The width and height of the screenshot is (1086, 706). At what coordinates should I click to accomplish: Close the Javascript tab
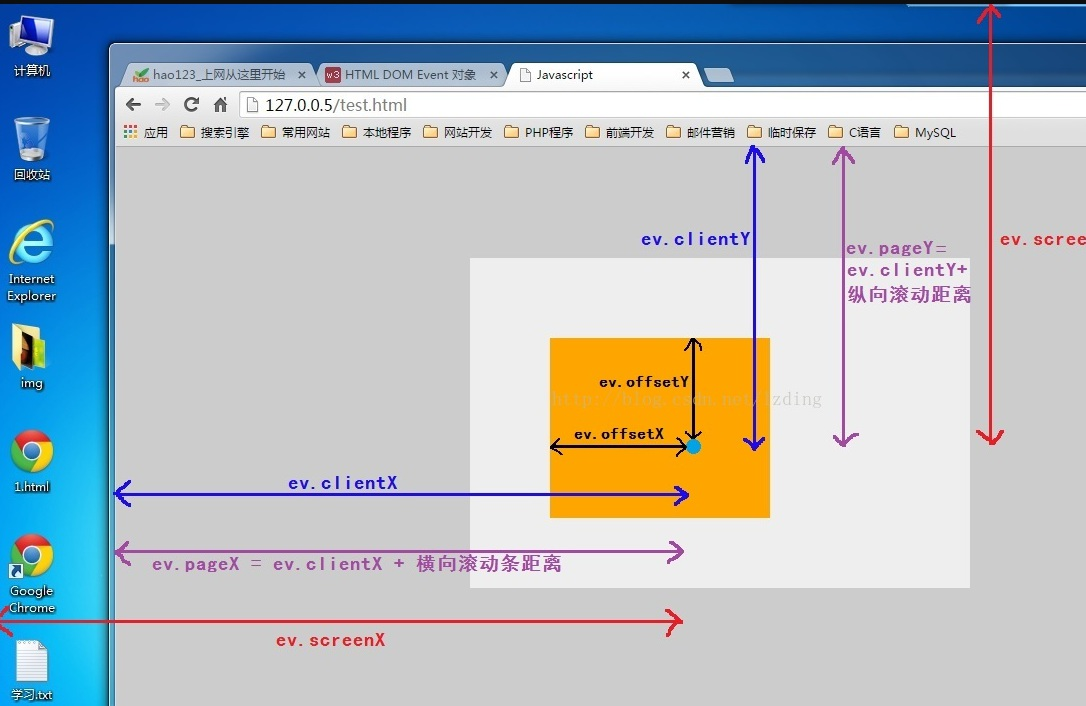686,75
